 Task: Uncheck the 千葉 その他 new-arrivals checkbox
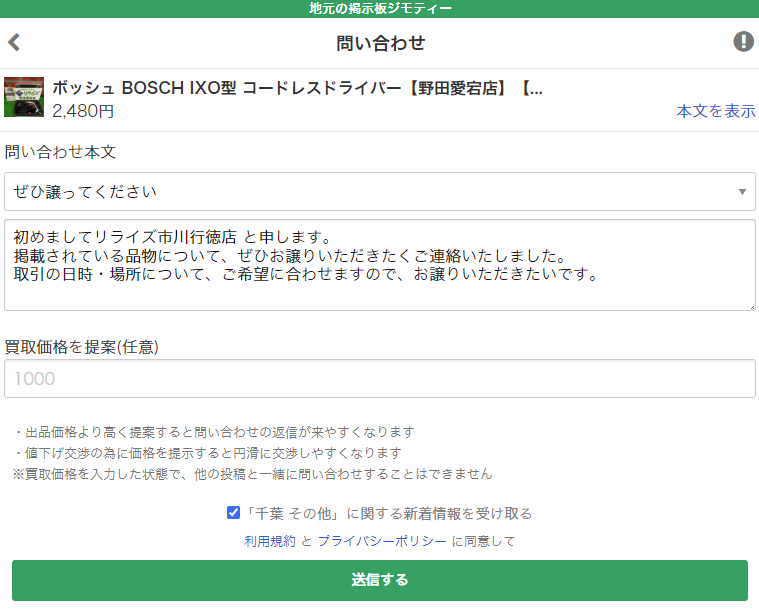click(234, 513)
